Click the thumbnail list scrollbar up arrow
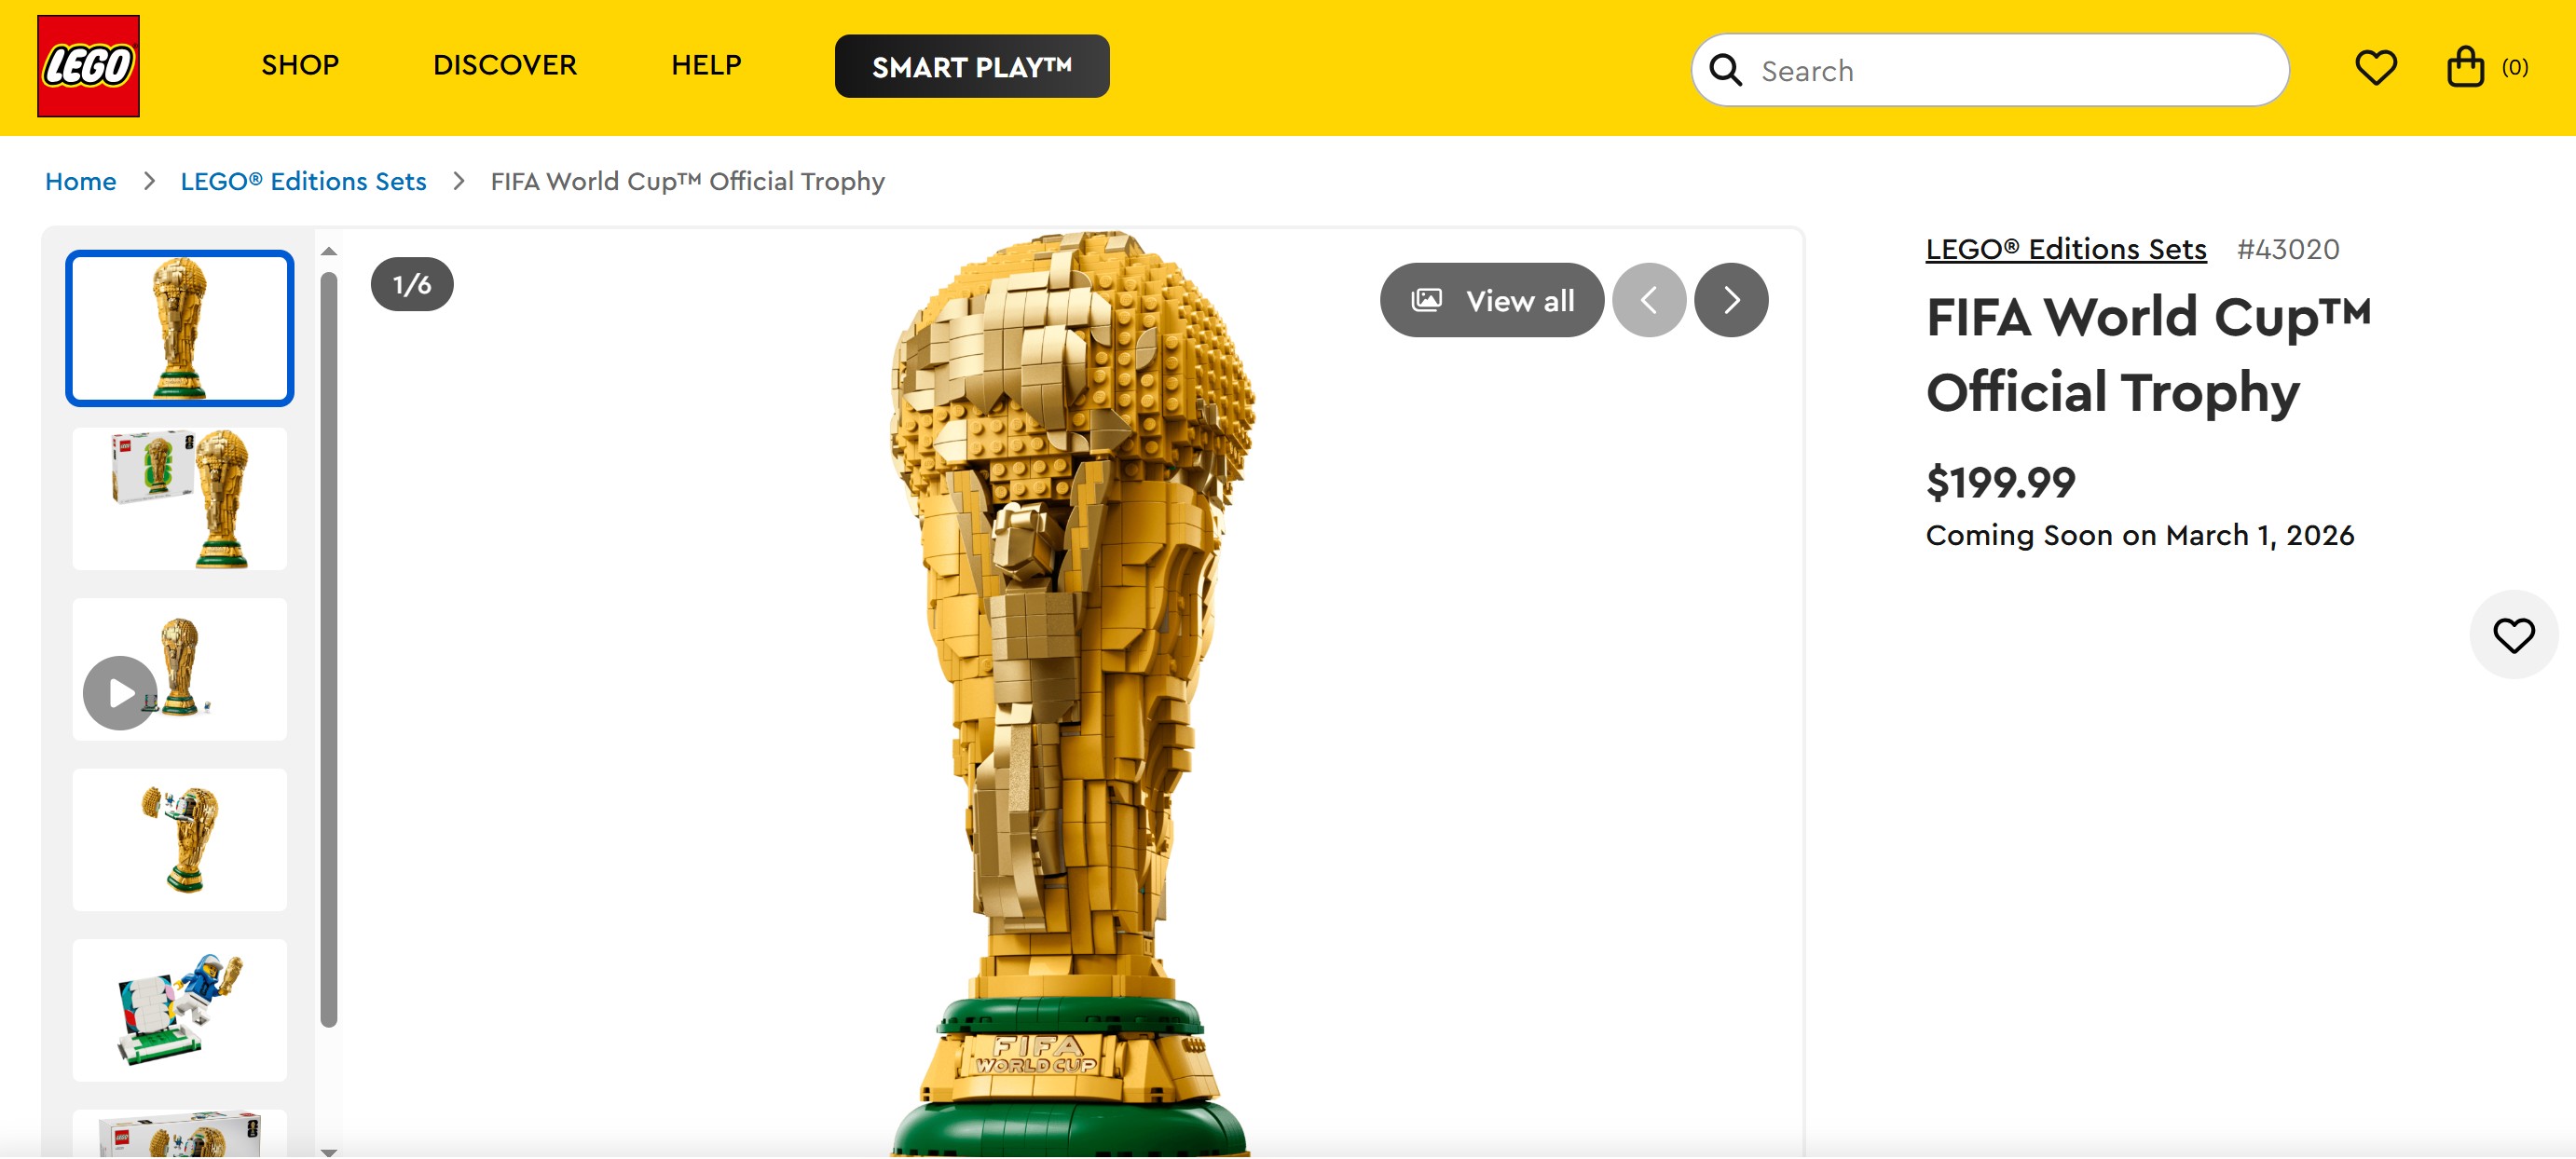The image size is (2576, 1159). (x=329, y=251)
